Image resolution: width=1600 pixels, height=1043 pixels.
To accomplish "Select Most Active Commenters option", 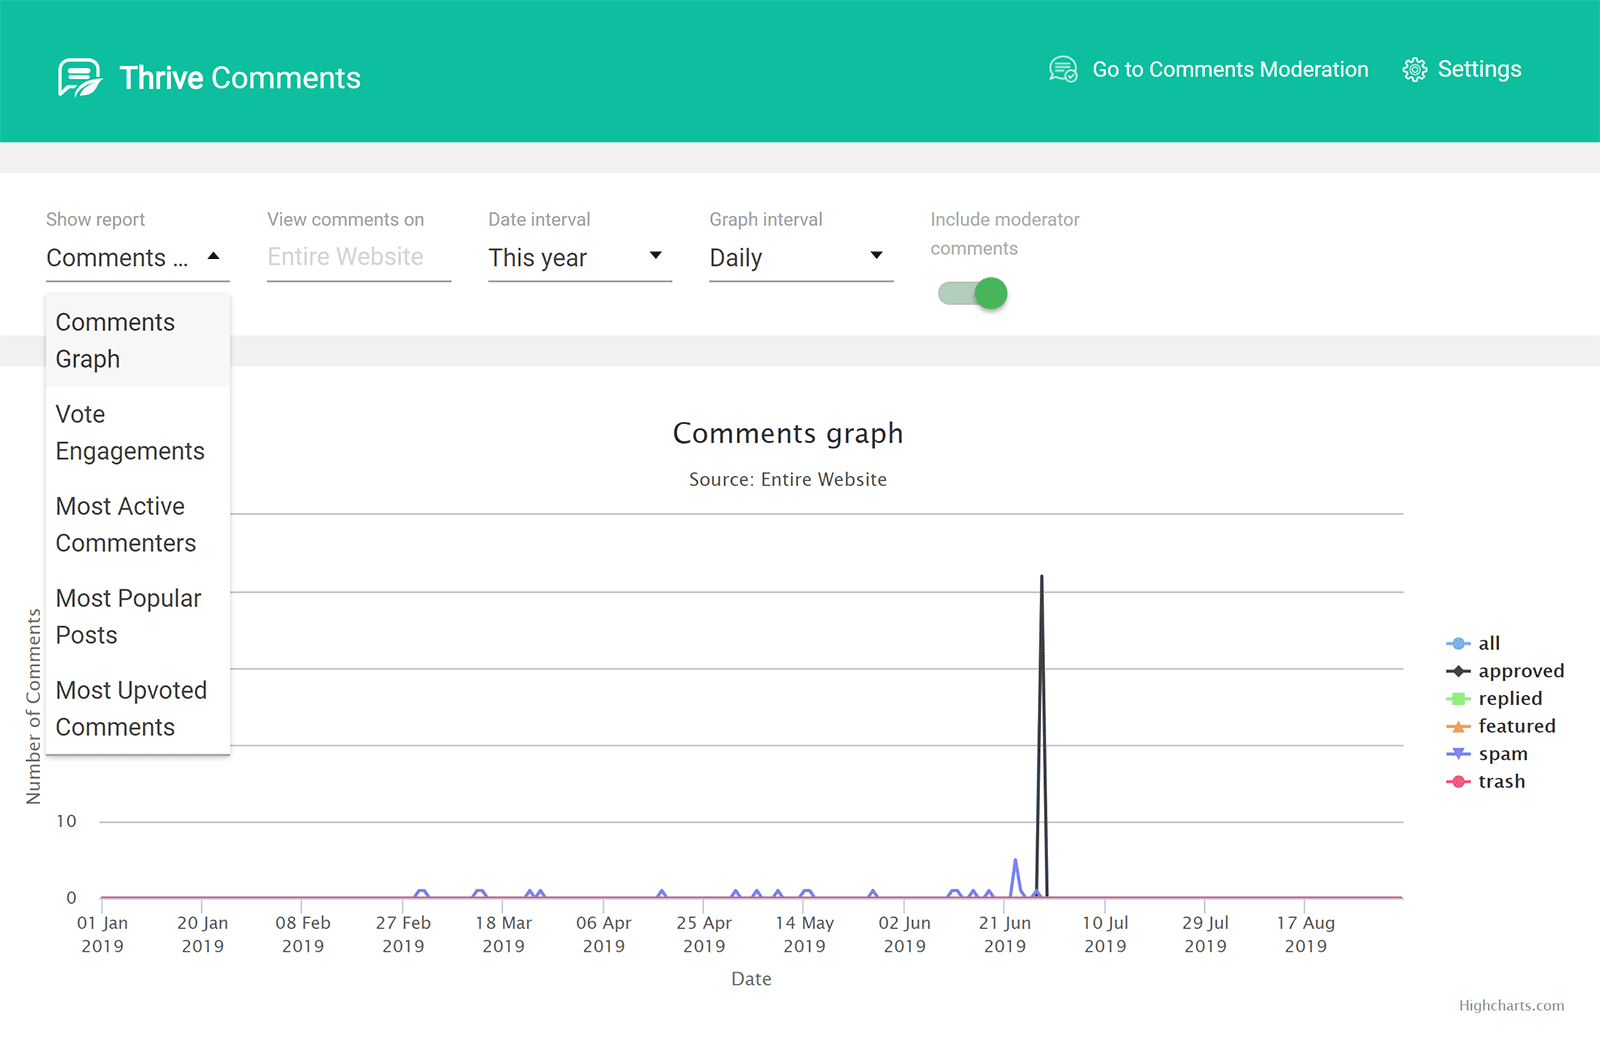I will click(x=138, y=524).
